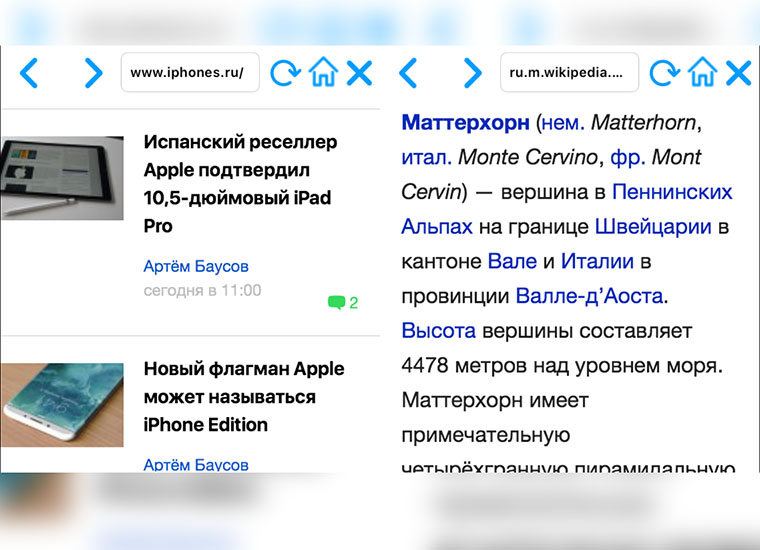This screenshot has height=550, width=760.
Task: Click the www.iphones.ru address field
Action: click(x=190, y=72)
